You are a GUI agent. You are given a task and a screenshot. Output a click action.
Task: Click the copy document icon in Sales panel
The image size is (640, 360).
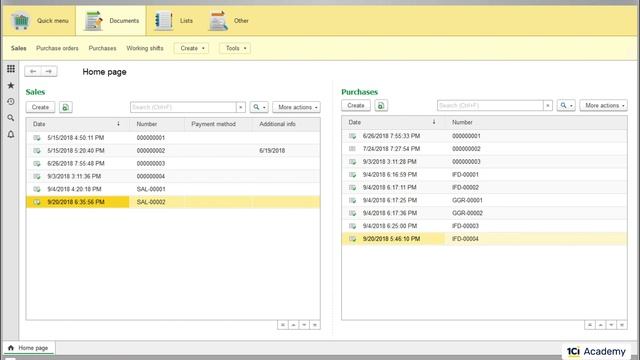point(66,107)
